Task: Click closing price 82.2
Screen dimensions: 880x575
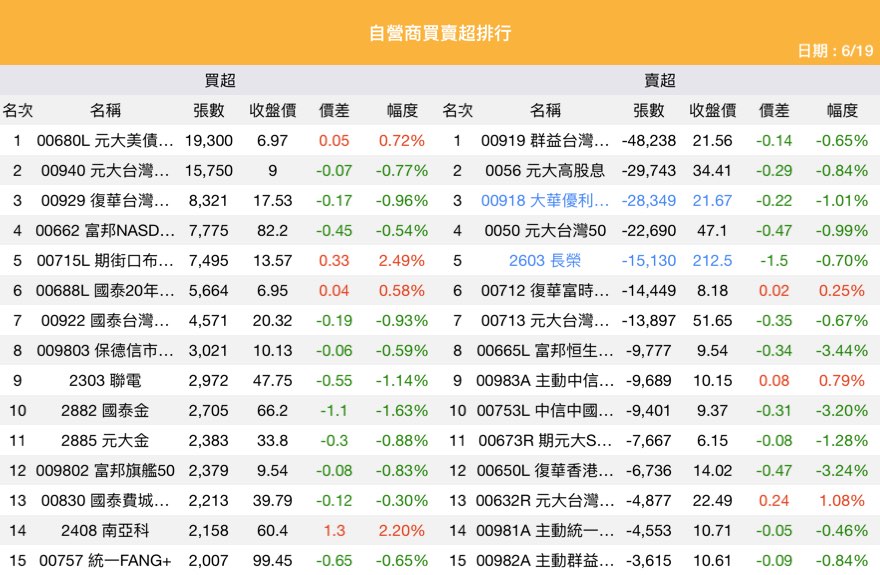Action: point(272,231)
